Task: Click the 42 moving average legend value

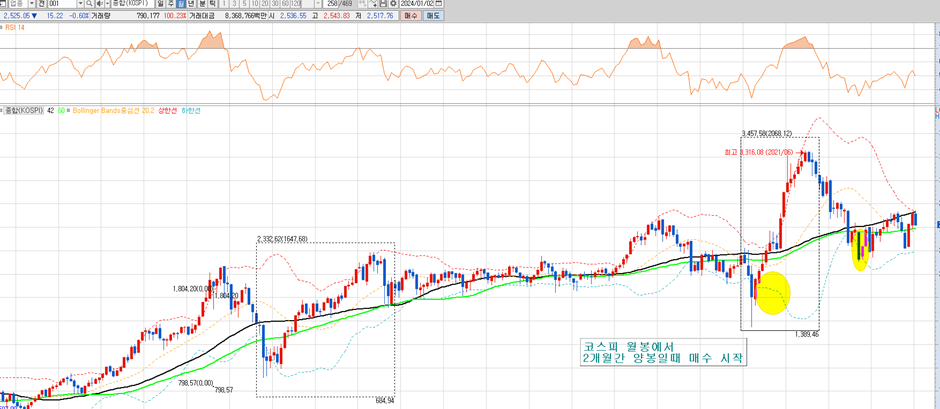Action: click(x=50, y=111)
